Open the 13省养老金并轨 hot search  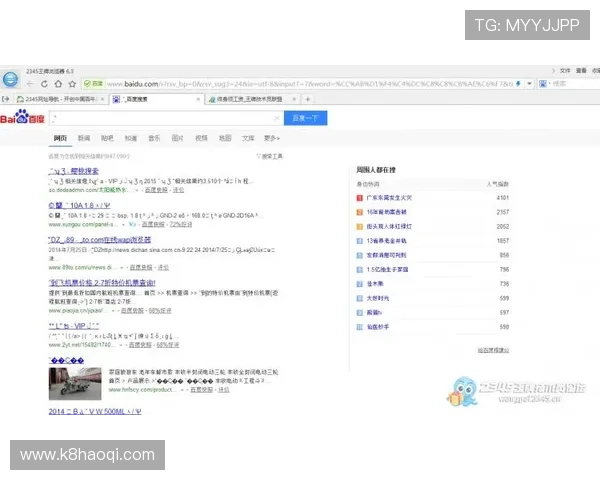point(386,241)
